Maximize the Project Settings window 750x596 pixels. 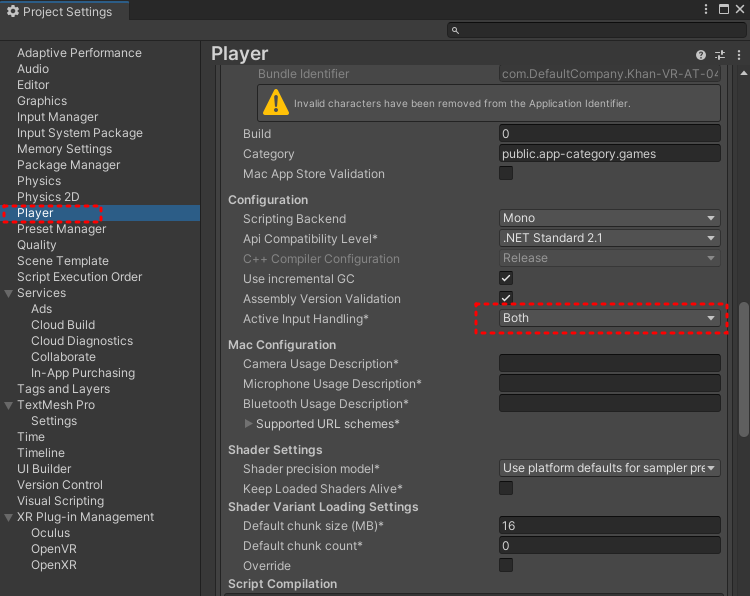point(724,9)
